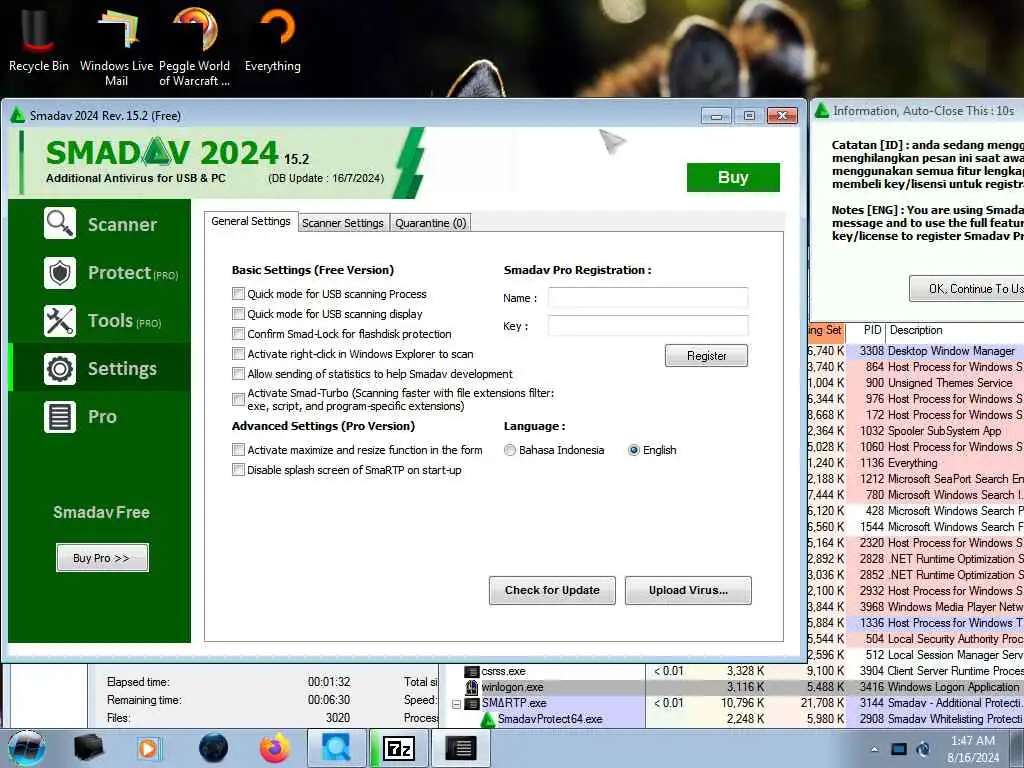Enable the Activate Smad-Turbo checkbox
The image size is (1024, 768).
238,399
